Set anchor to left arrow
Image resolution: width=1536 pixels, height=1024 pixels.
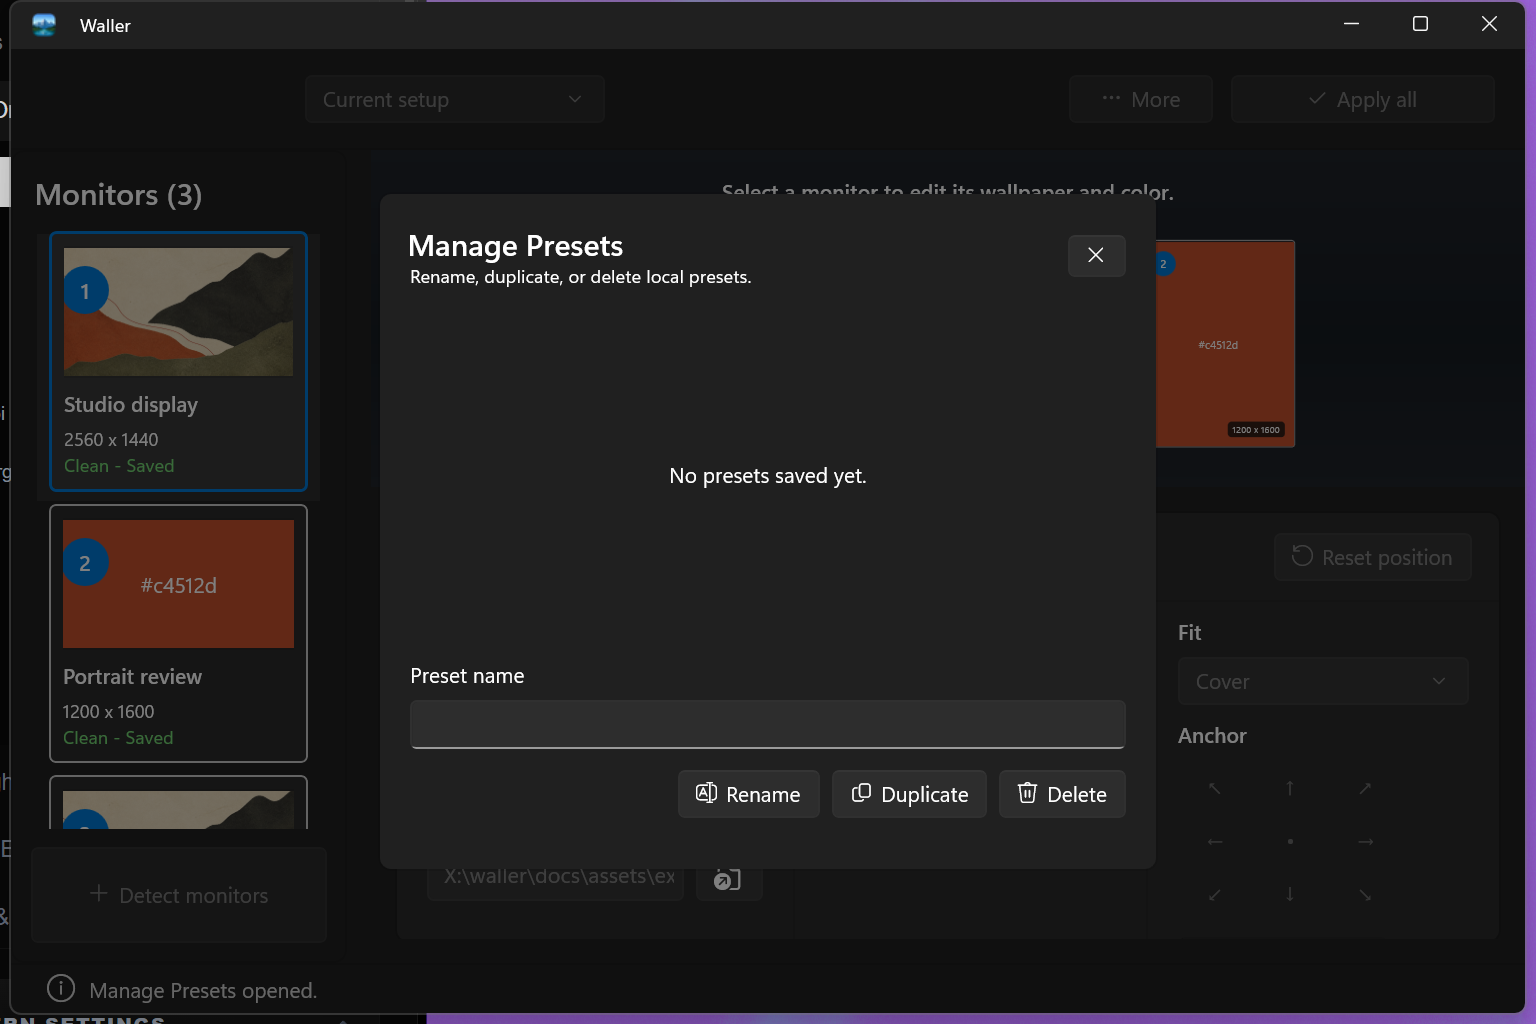click(x=1214, y=842)
